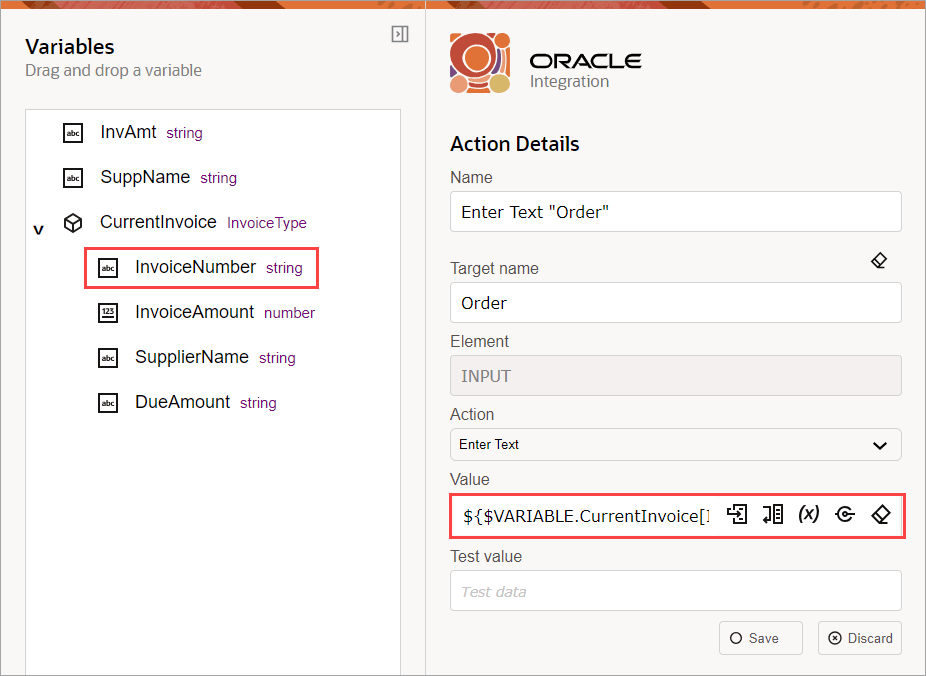Click the insert variable icon beside the Value field
Screen dimensions: 926x676
tap(737, 514)
